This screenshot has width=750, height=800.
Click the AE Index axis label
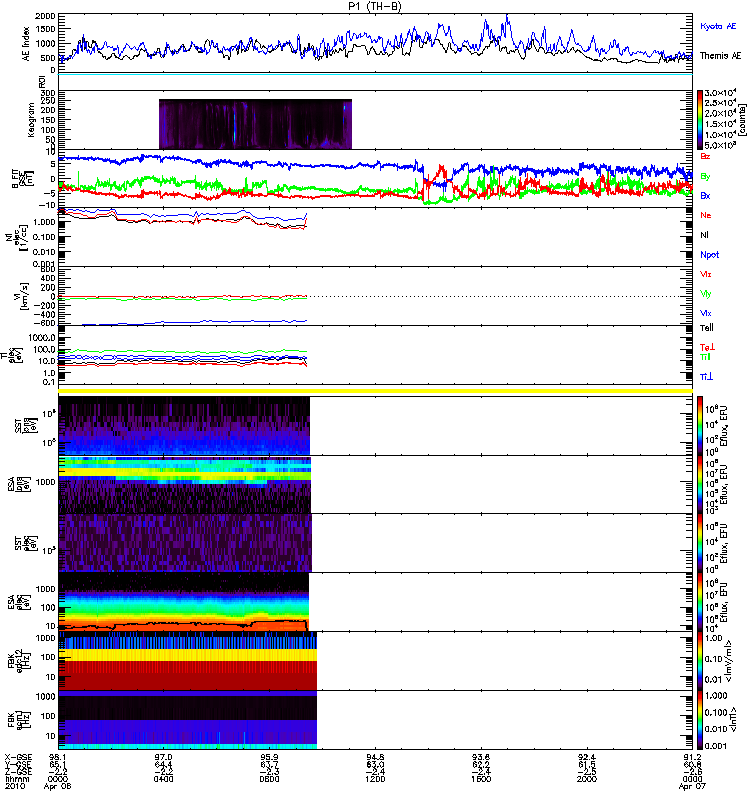26,44
